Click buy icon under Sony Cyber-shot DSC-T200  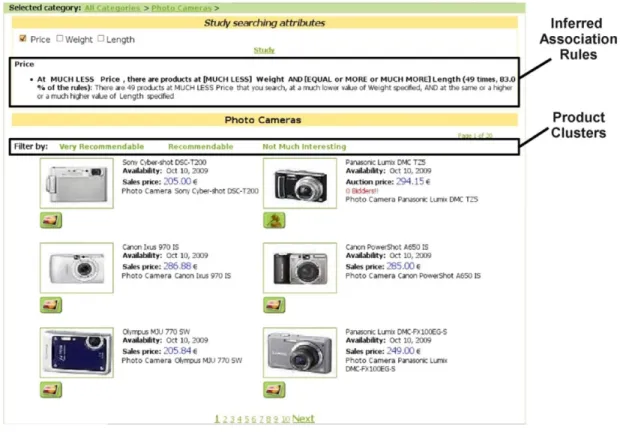point(51,220)
